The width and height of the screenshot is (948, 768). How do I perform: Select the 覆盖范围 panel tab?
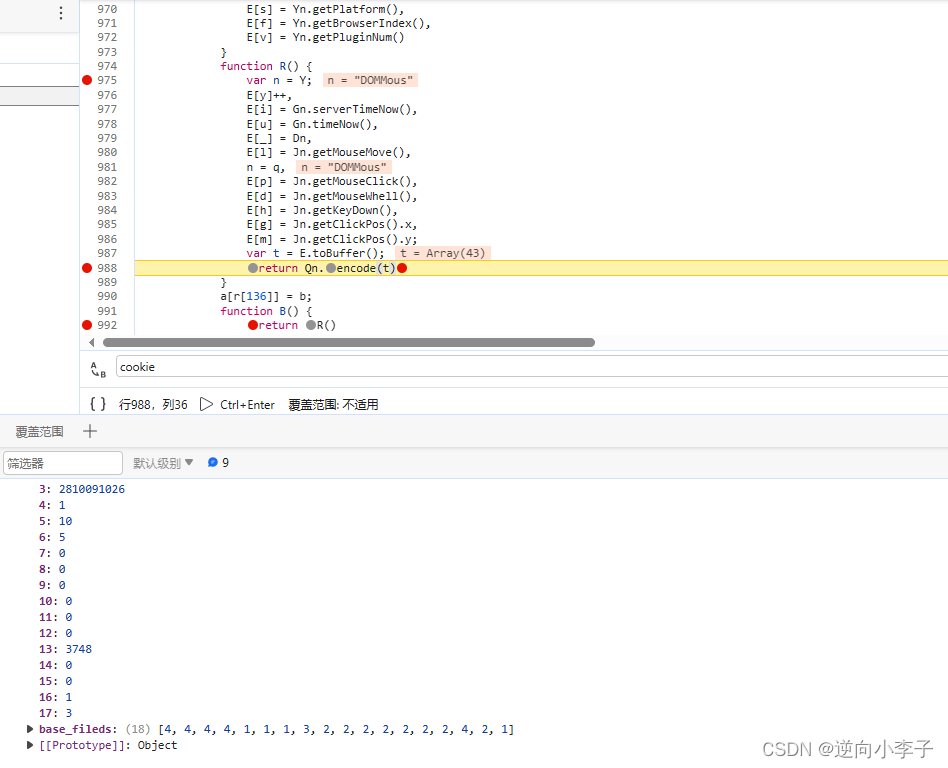(38, 430)
